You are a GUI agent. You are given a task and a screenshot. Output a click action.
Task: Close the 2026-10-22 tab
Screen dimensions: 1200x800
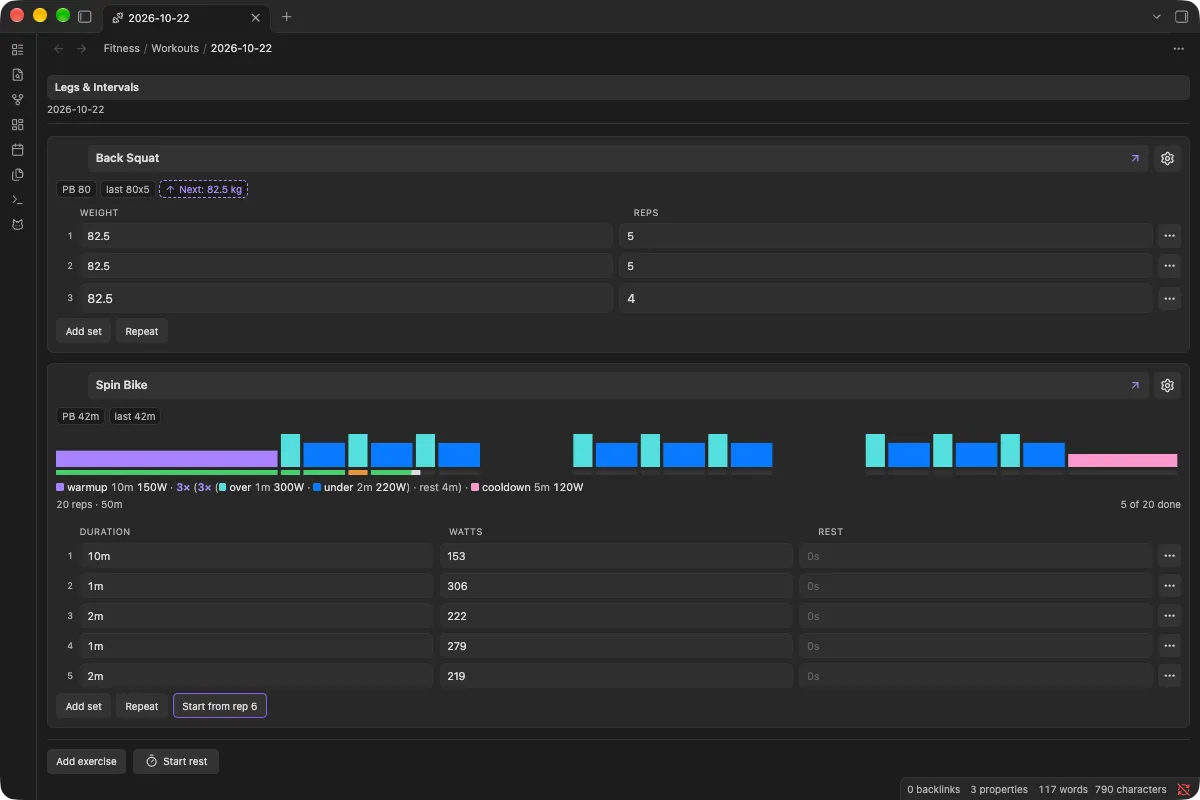256,17
